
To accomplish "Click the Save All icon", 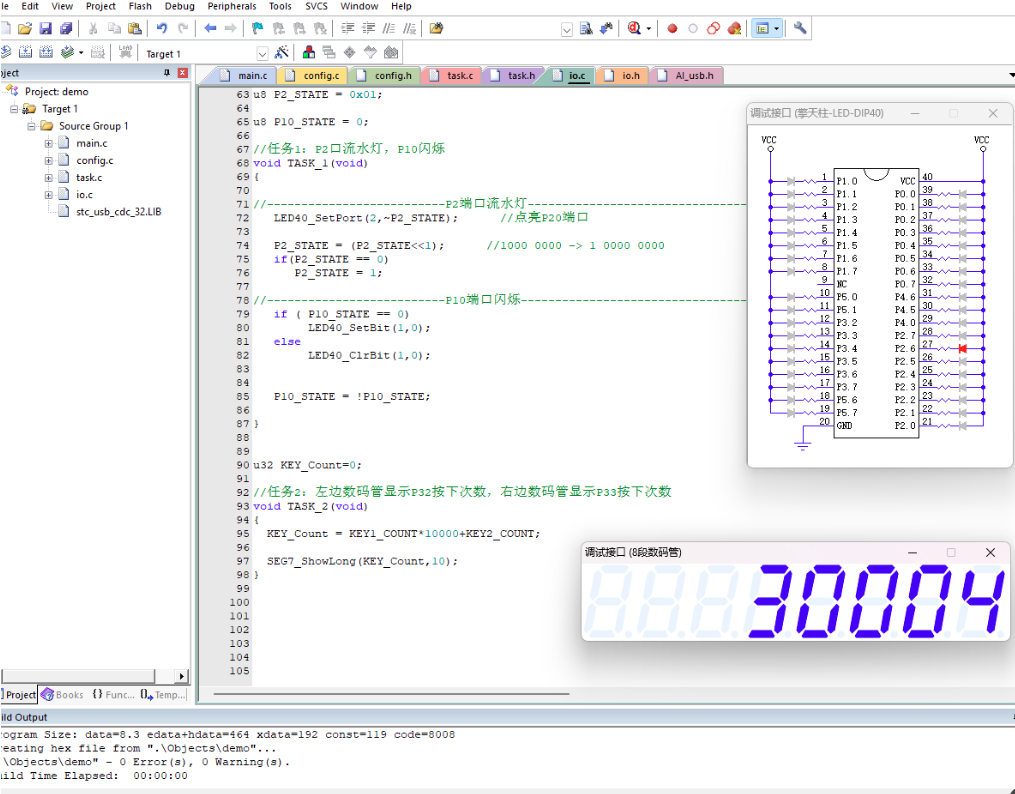I will coord(66,28).
